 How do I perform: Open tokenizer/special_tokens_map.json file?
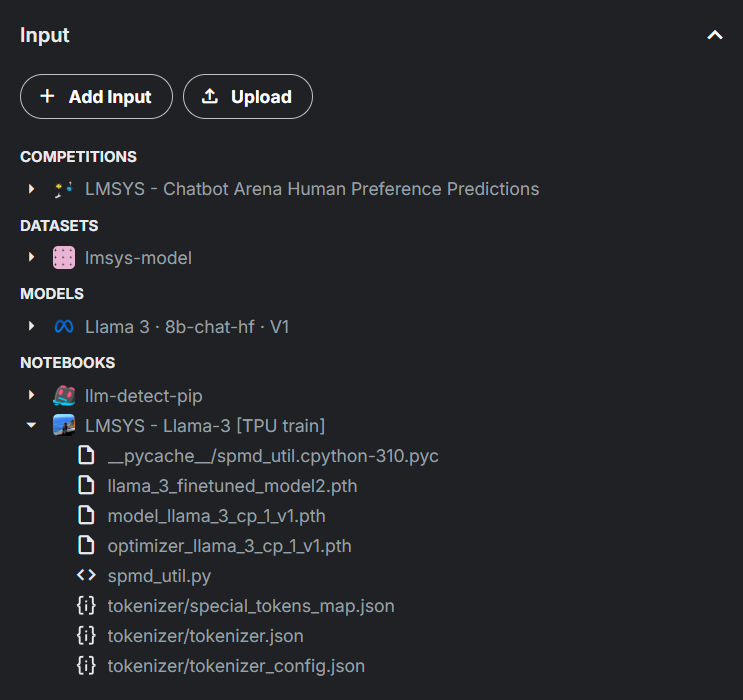[251, 606]
